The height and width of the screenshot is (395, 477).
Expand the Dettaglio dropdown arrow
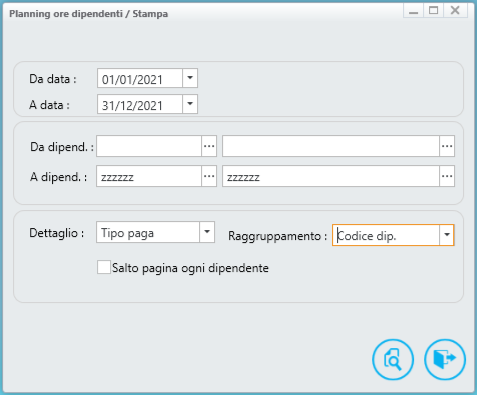click(x=207, y=232)
